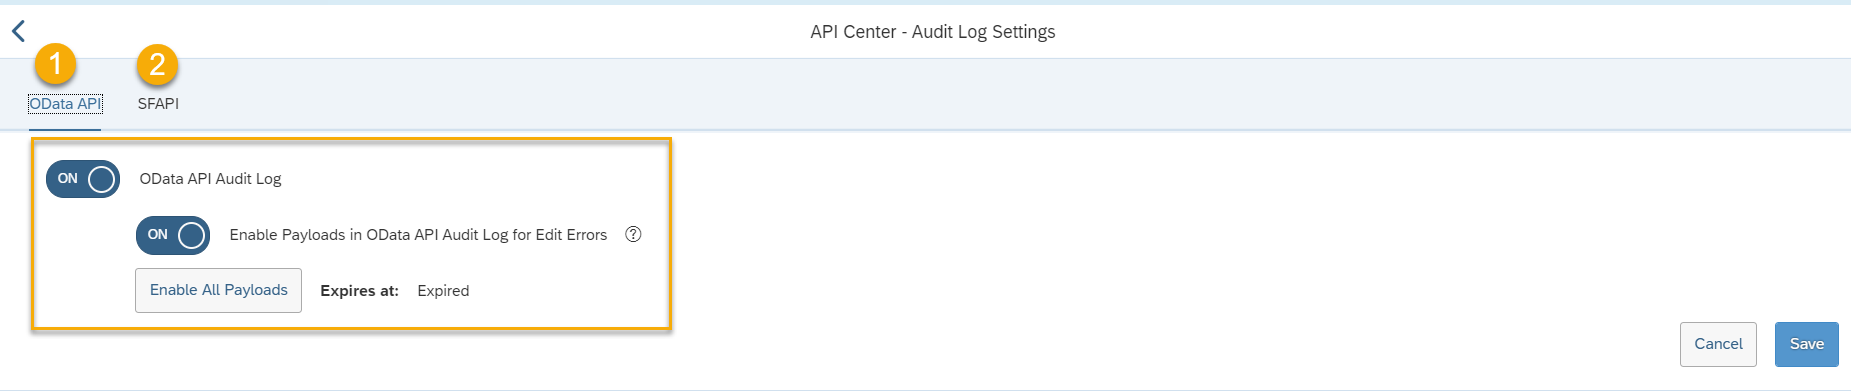Click the ON text inside OData API Audit Log switch
The height and width of the screenshot is (391, 1851).
(x=67, y=179)
